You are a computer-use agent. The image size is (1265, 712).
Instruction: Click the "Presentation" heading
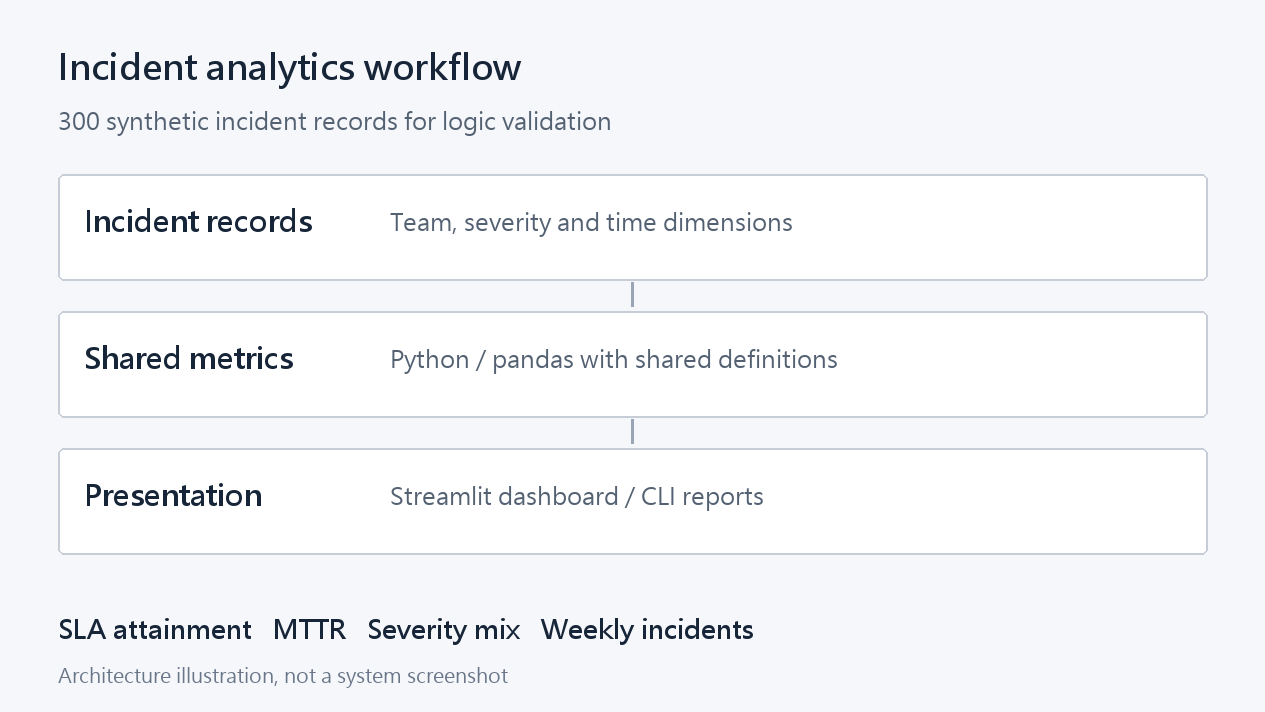click(x=173, y=495)
